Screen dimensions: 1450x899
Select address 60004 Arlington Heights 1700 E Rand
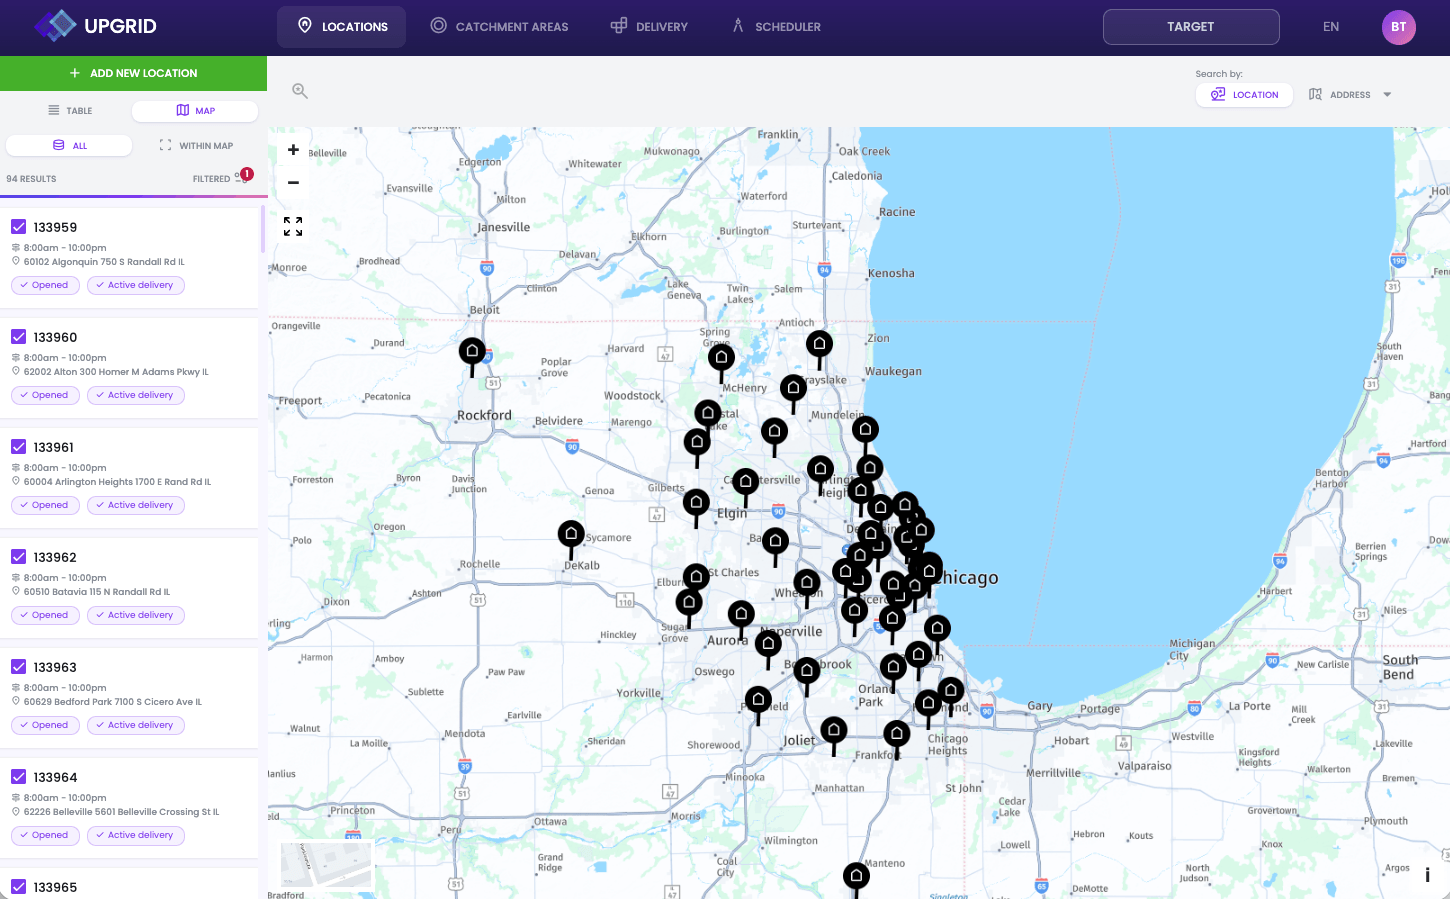pos(117,482)
